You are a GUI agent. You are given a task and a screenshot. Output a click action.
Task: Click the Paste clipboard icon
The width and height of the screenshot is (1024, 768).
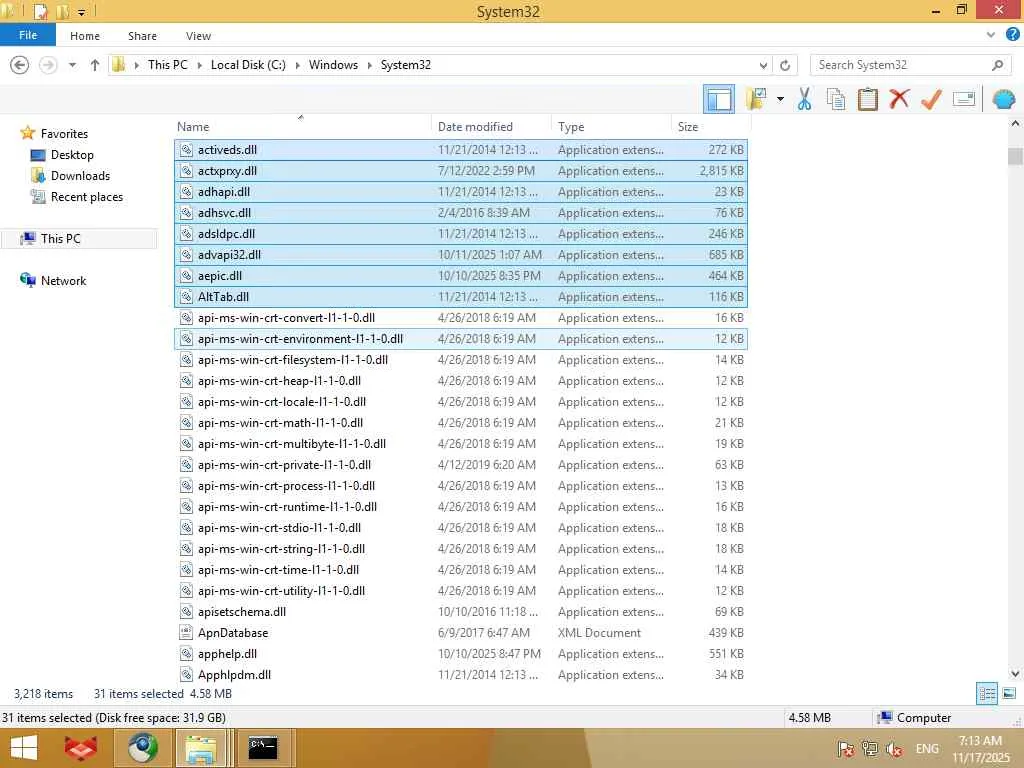[x=867, y=99]
